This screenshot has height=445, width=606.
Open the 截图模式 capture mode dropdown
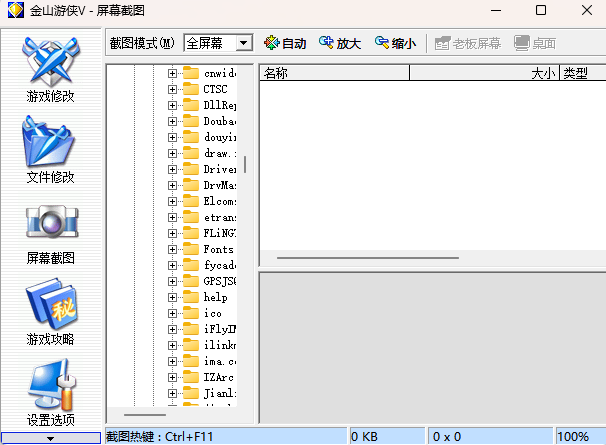tap(243, 43)
